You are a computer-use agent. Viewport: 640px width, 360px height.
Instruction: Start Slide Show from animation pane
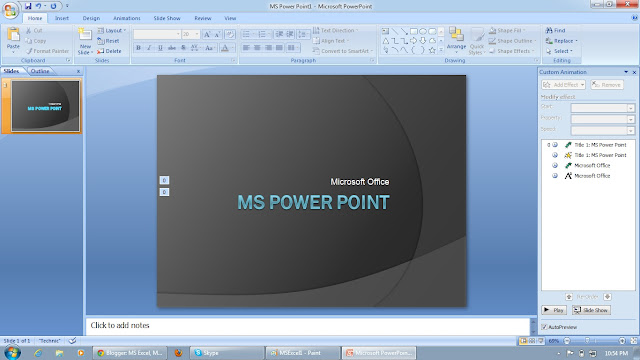[591, 310]
